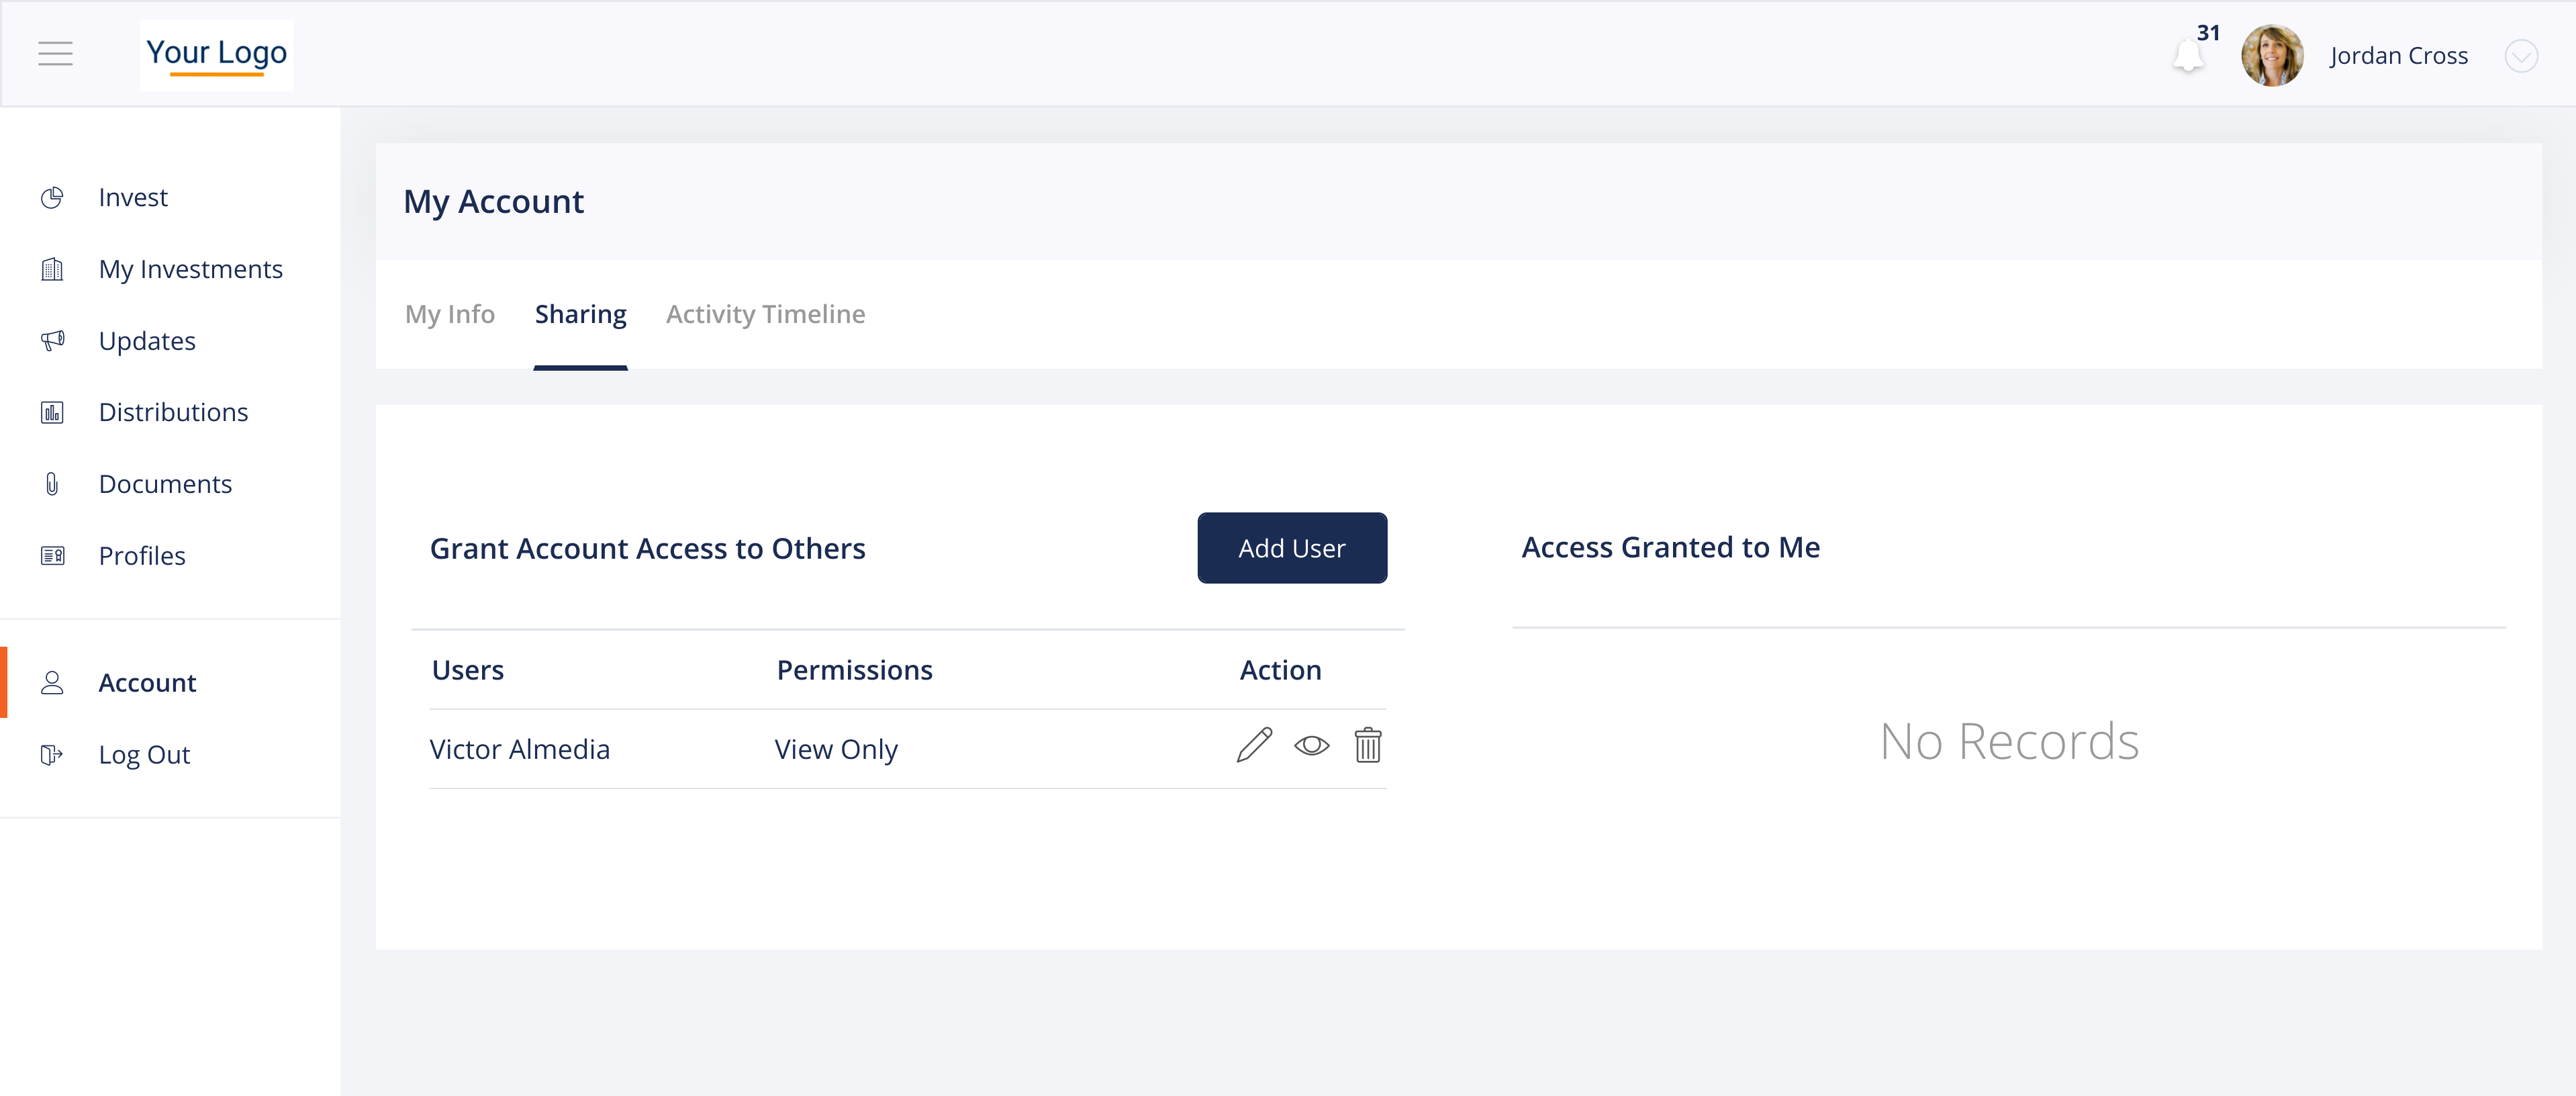Click the notifications bell icon
The width and height of the screenshot is (2576, 1096).
(x=2188, y=56)
